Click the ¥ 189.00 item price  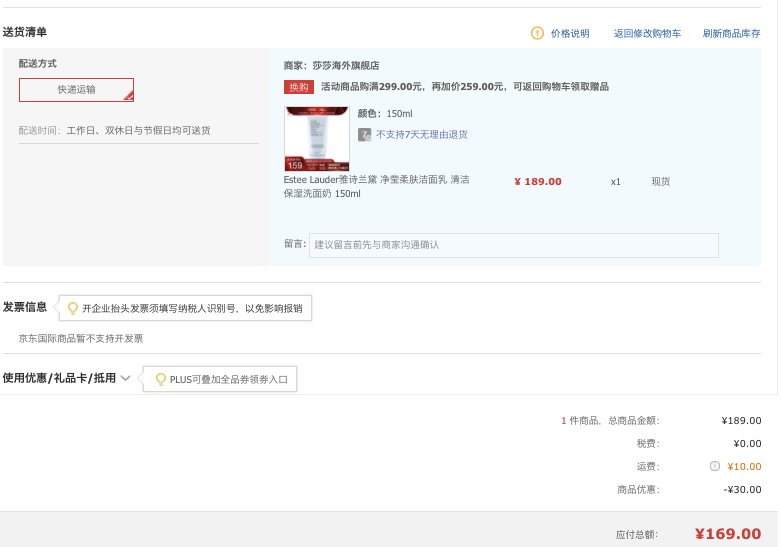pyautogui.click(x=537, y=182)
